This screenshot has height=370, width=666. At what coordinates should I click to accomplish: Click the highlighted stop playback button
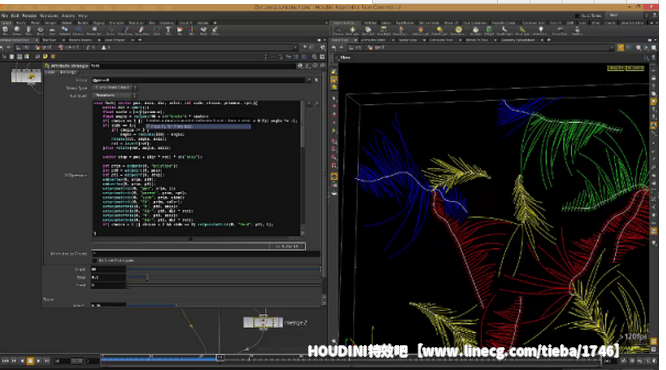coord(30,361)
